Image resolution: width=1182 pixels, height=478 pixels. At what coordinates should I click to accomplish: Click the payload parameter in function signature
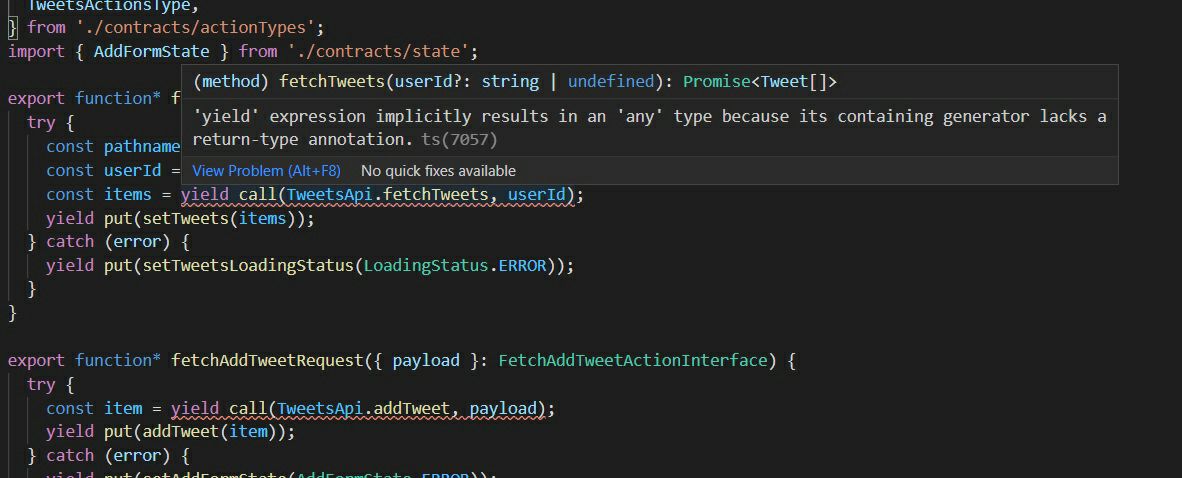coord(426,360)
